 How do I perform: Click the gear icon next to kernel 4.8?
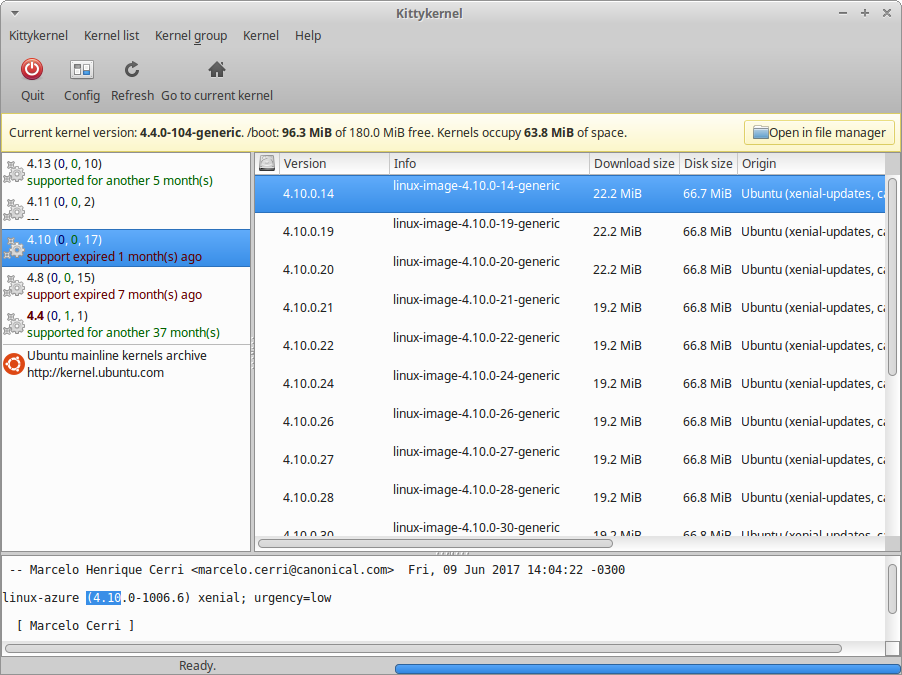click(14, 285)
